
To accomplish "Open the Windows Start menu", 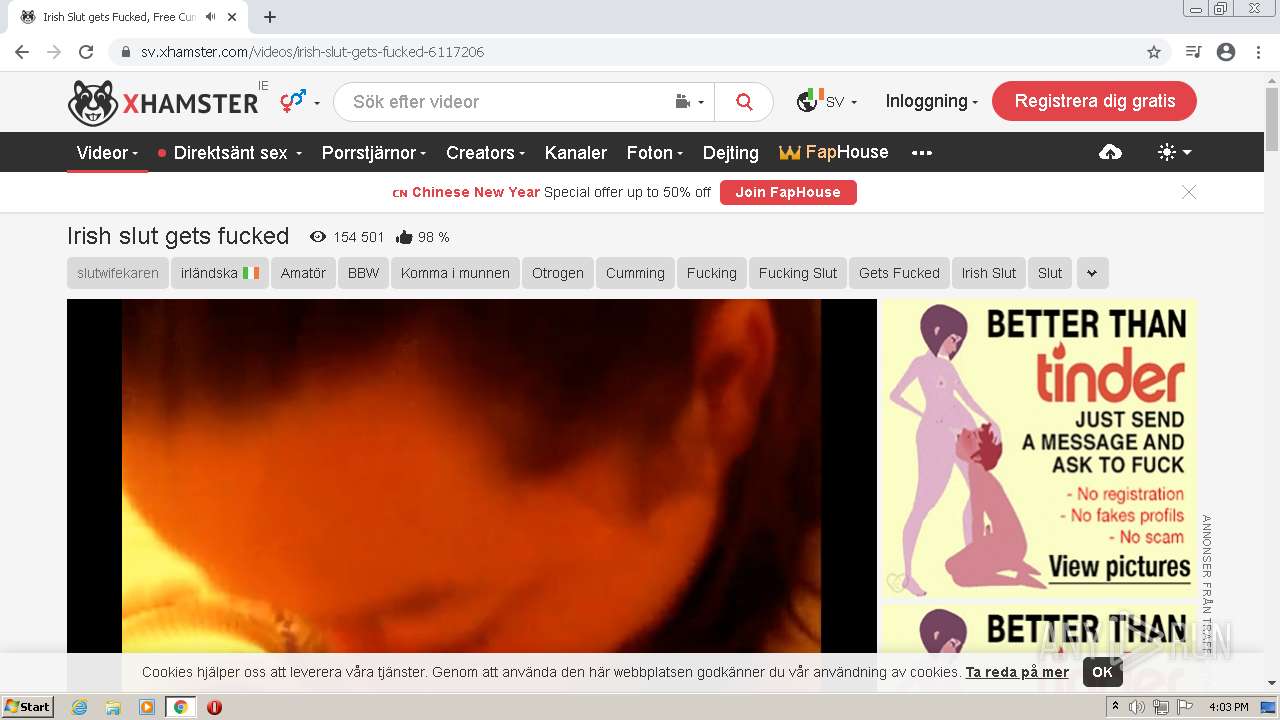I will (28, 706).
